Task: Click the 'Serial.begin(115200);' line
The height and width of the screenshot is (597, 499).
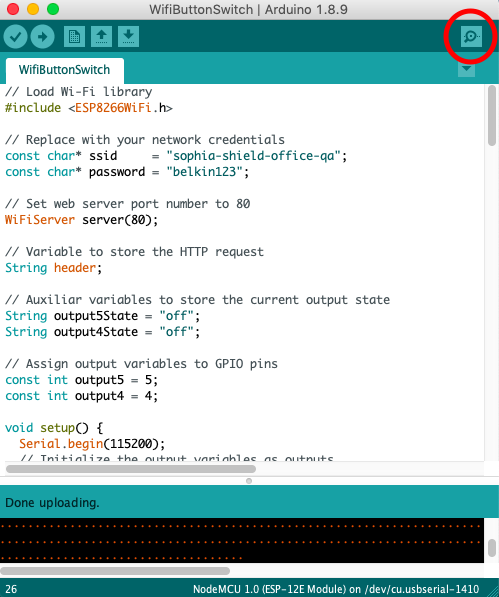Action: [92, 444]
